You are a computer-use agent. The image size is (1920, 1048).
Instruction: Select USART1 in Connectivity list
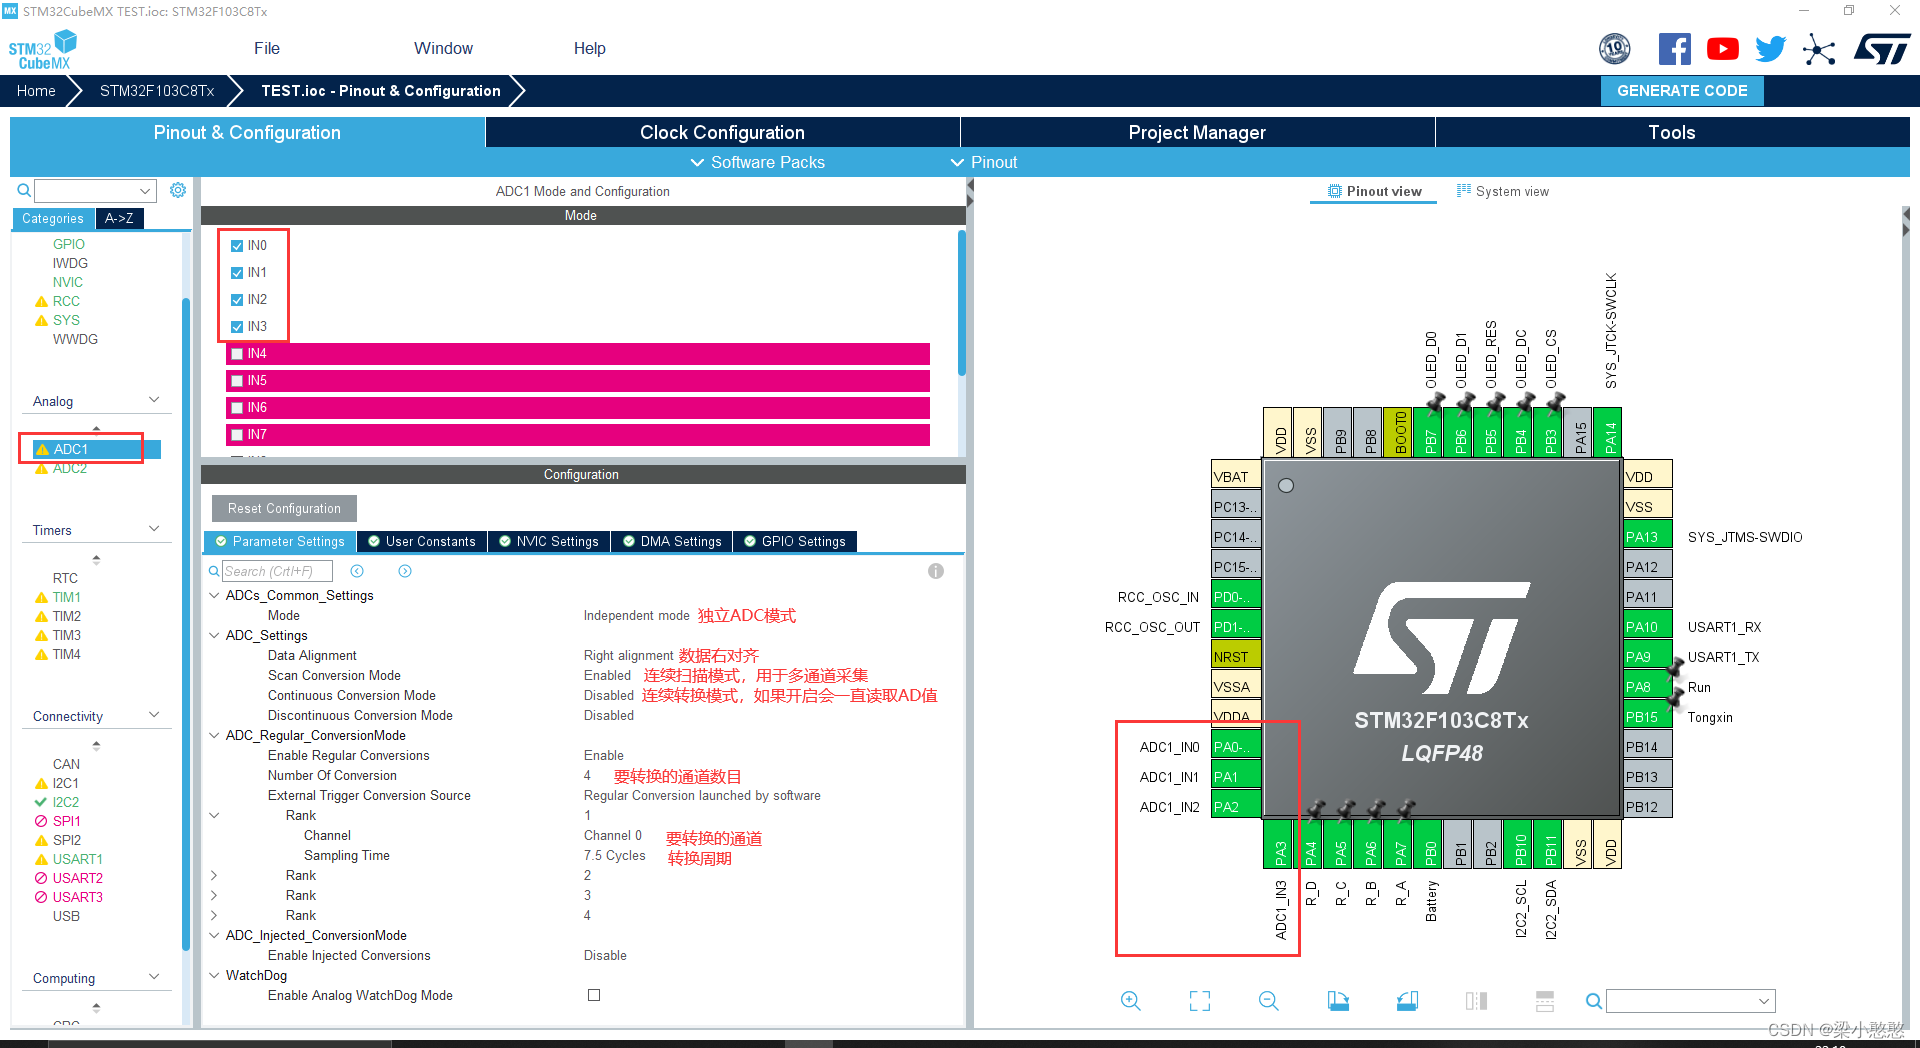[77, 859]
